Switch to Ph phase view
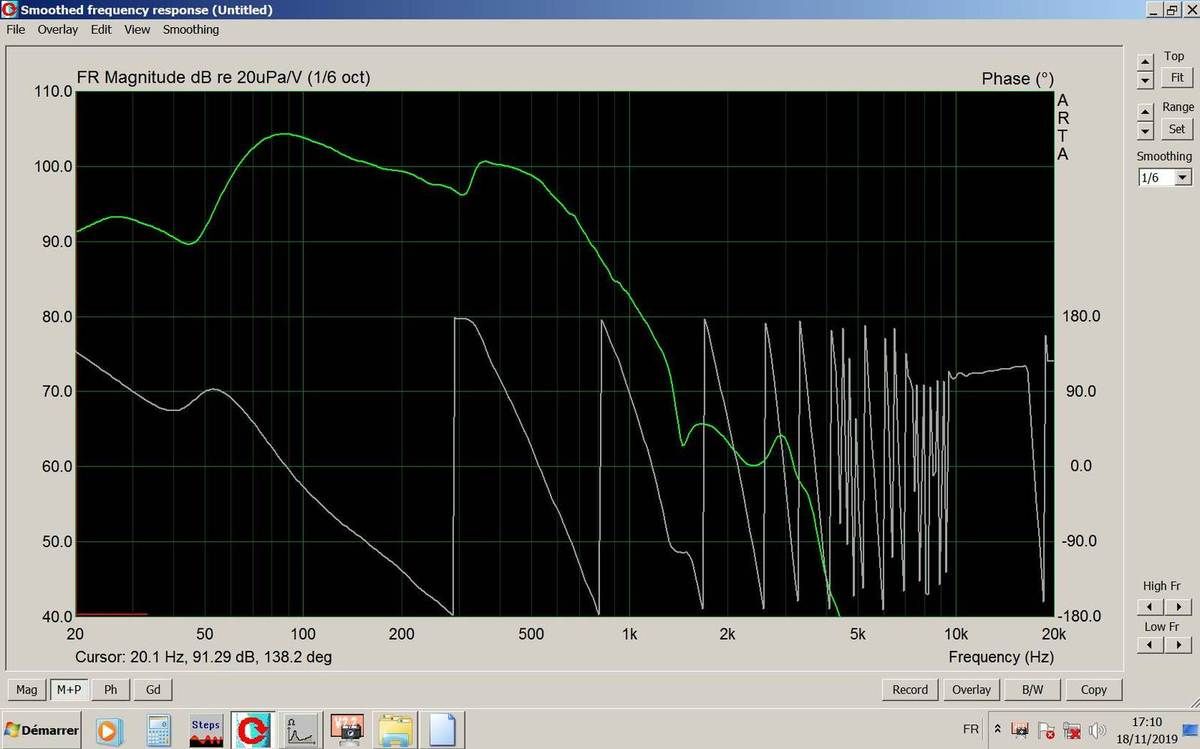 click(x=111, y=689)
